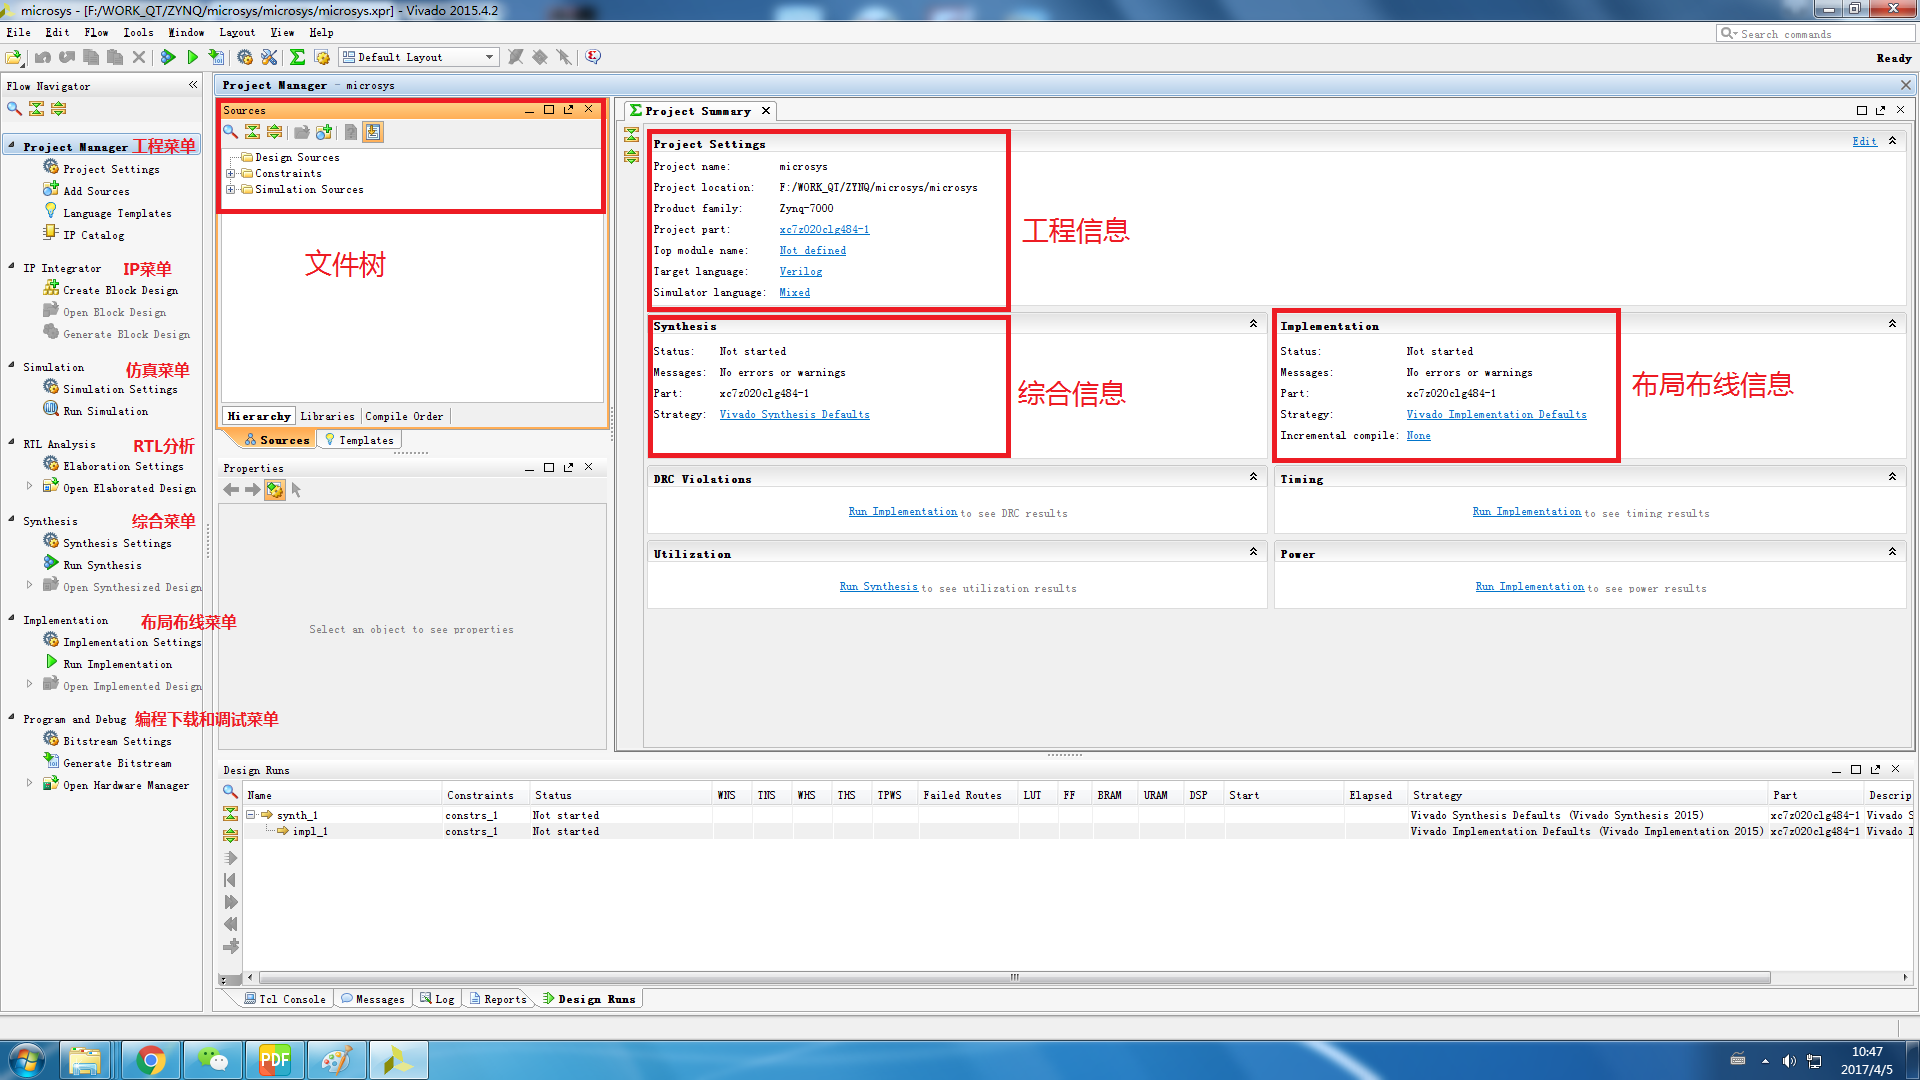Click Run Implementation link under Timing
Viewport: 1920px width, 1080px height.
[x=1526, y=512]
